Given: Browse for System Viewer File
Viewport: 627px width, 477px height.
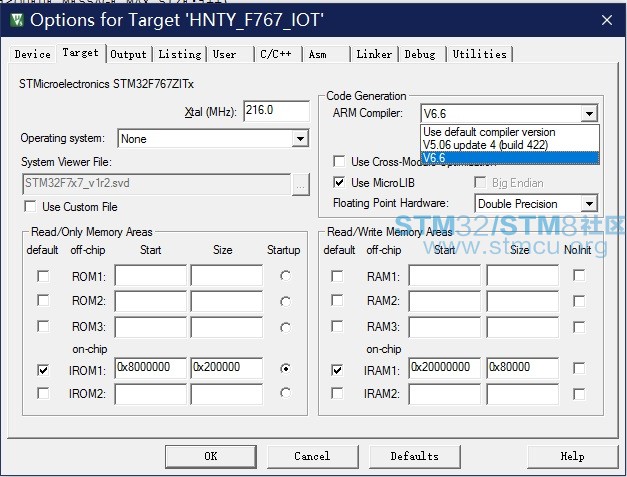Looking at the screenshot, I should coord(300,186).
